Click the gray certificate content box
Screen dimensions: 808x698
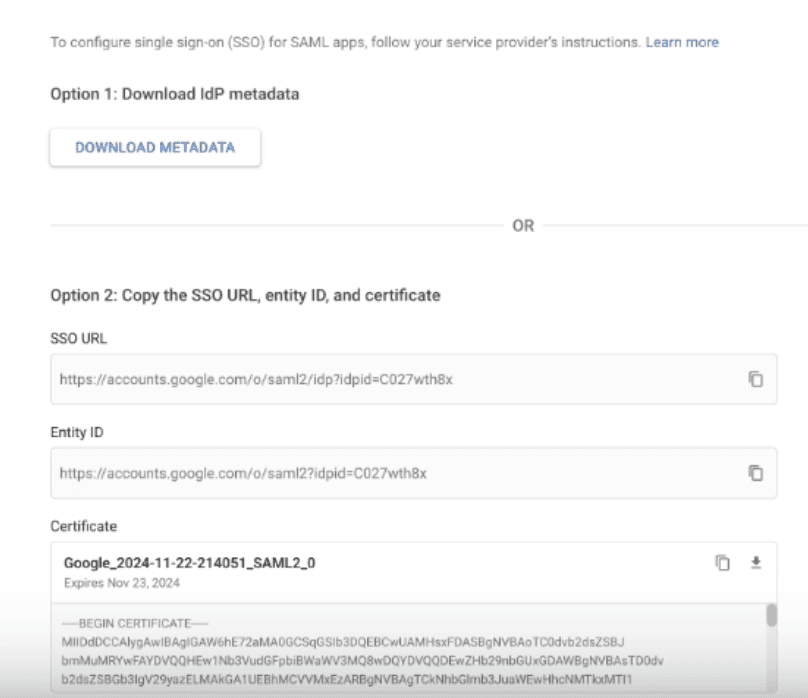pos(400,650)
